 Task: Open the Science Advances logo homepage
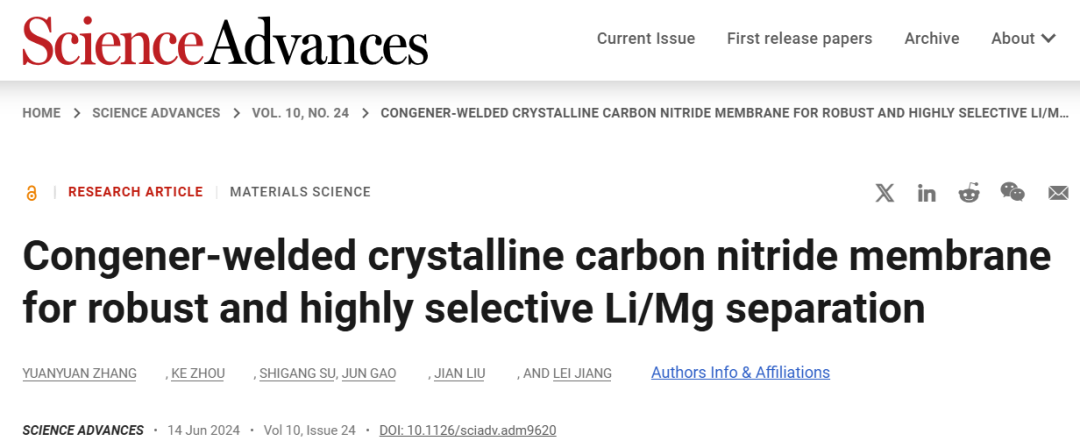pos(225,40)
